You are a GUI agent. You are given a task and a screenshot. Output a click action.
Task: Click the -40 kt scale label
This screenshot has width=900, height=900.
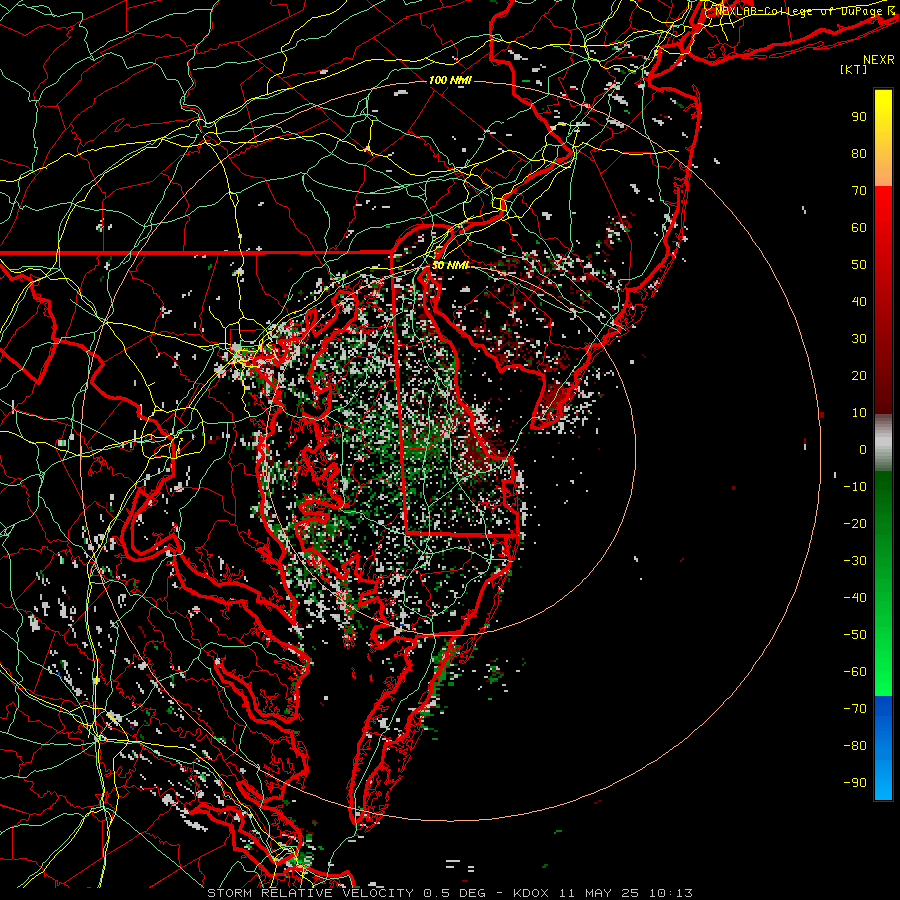click(855, 598)
